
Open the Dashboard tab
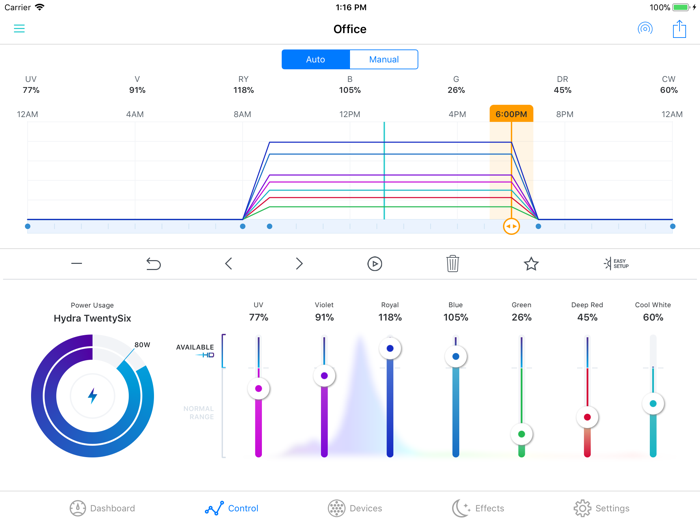pyautogui.click(x=103, y=508)
